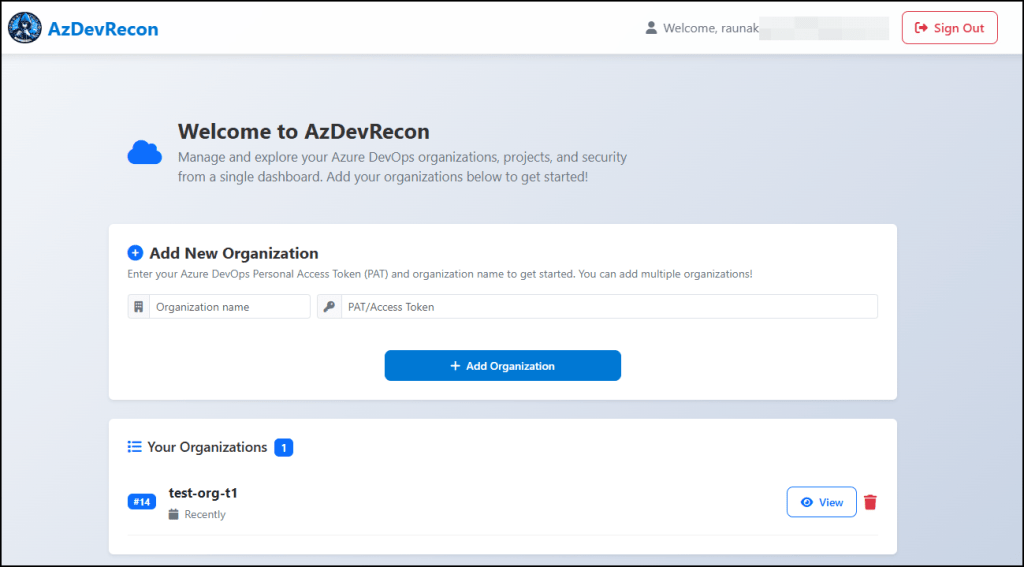Click the plus circle icon beside Add New Organization
Image resolution: width=1024 pixels, height=567 pixels.
(135, 253)
